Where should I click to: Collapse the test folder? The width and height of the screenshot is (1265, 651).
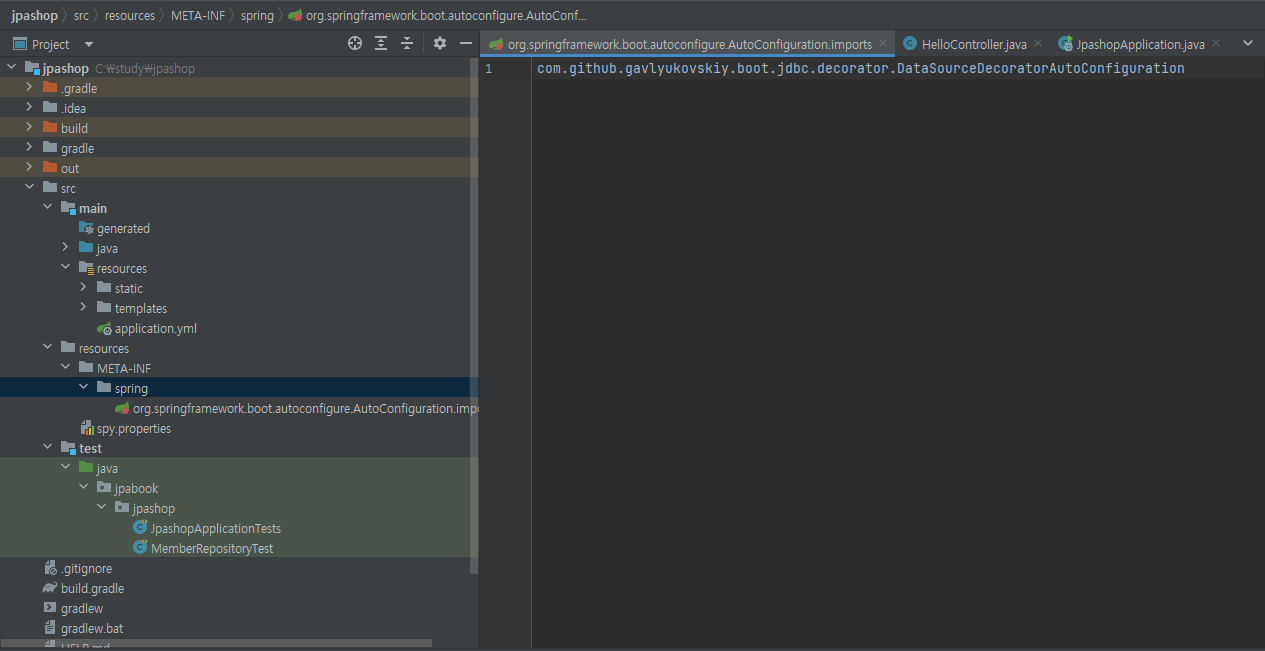pos(48,448)
